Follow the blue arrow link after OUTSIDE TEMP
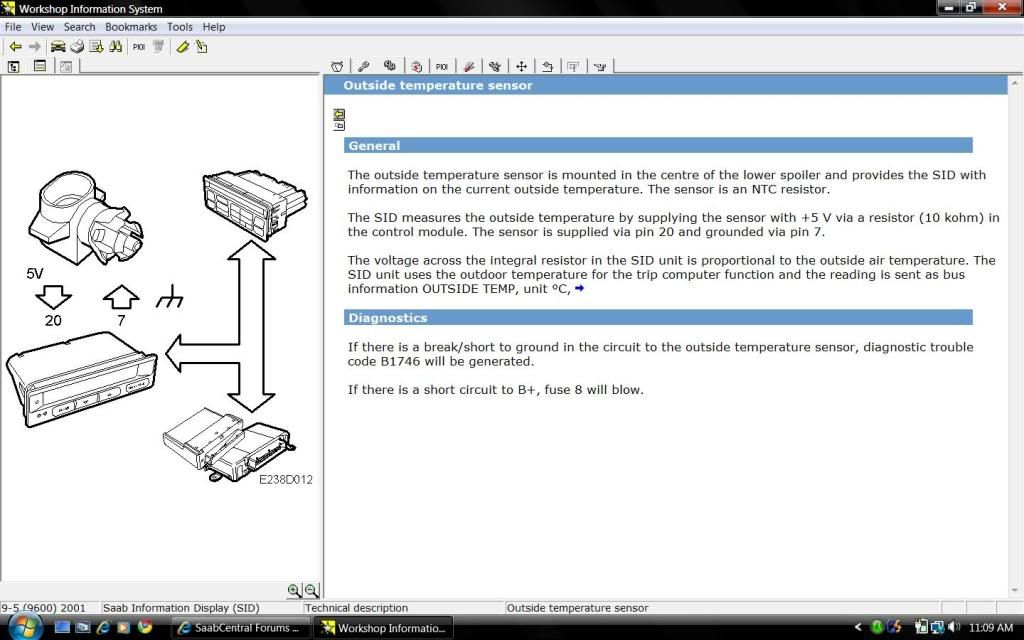 [x=581, y=289]
